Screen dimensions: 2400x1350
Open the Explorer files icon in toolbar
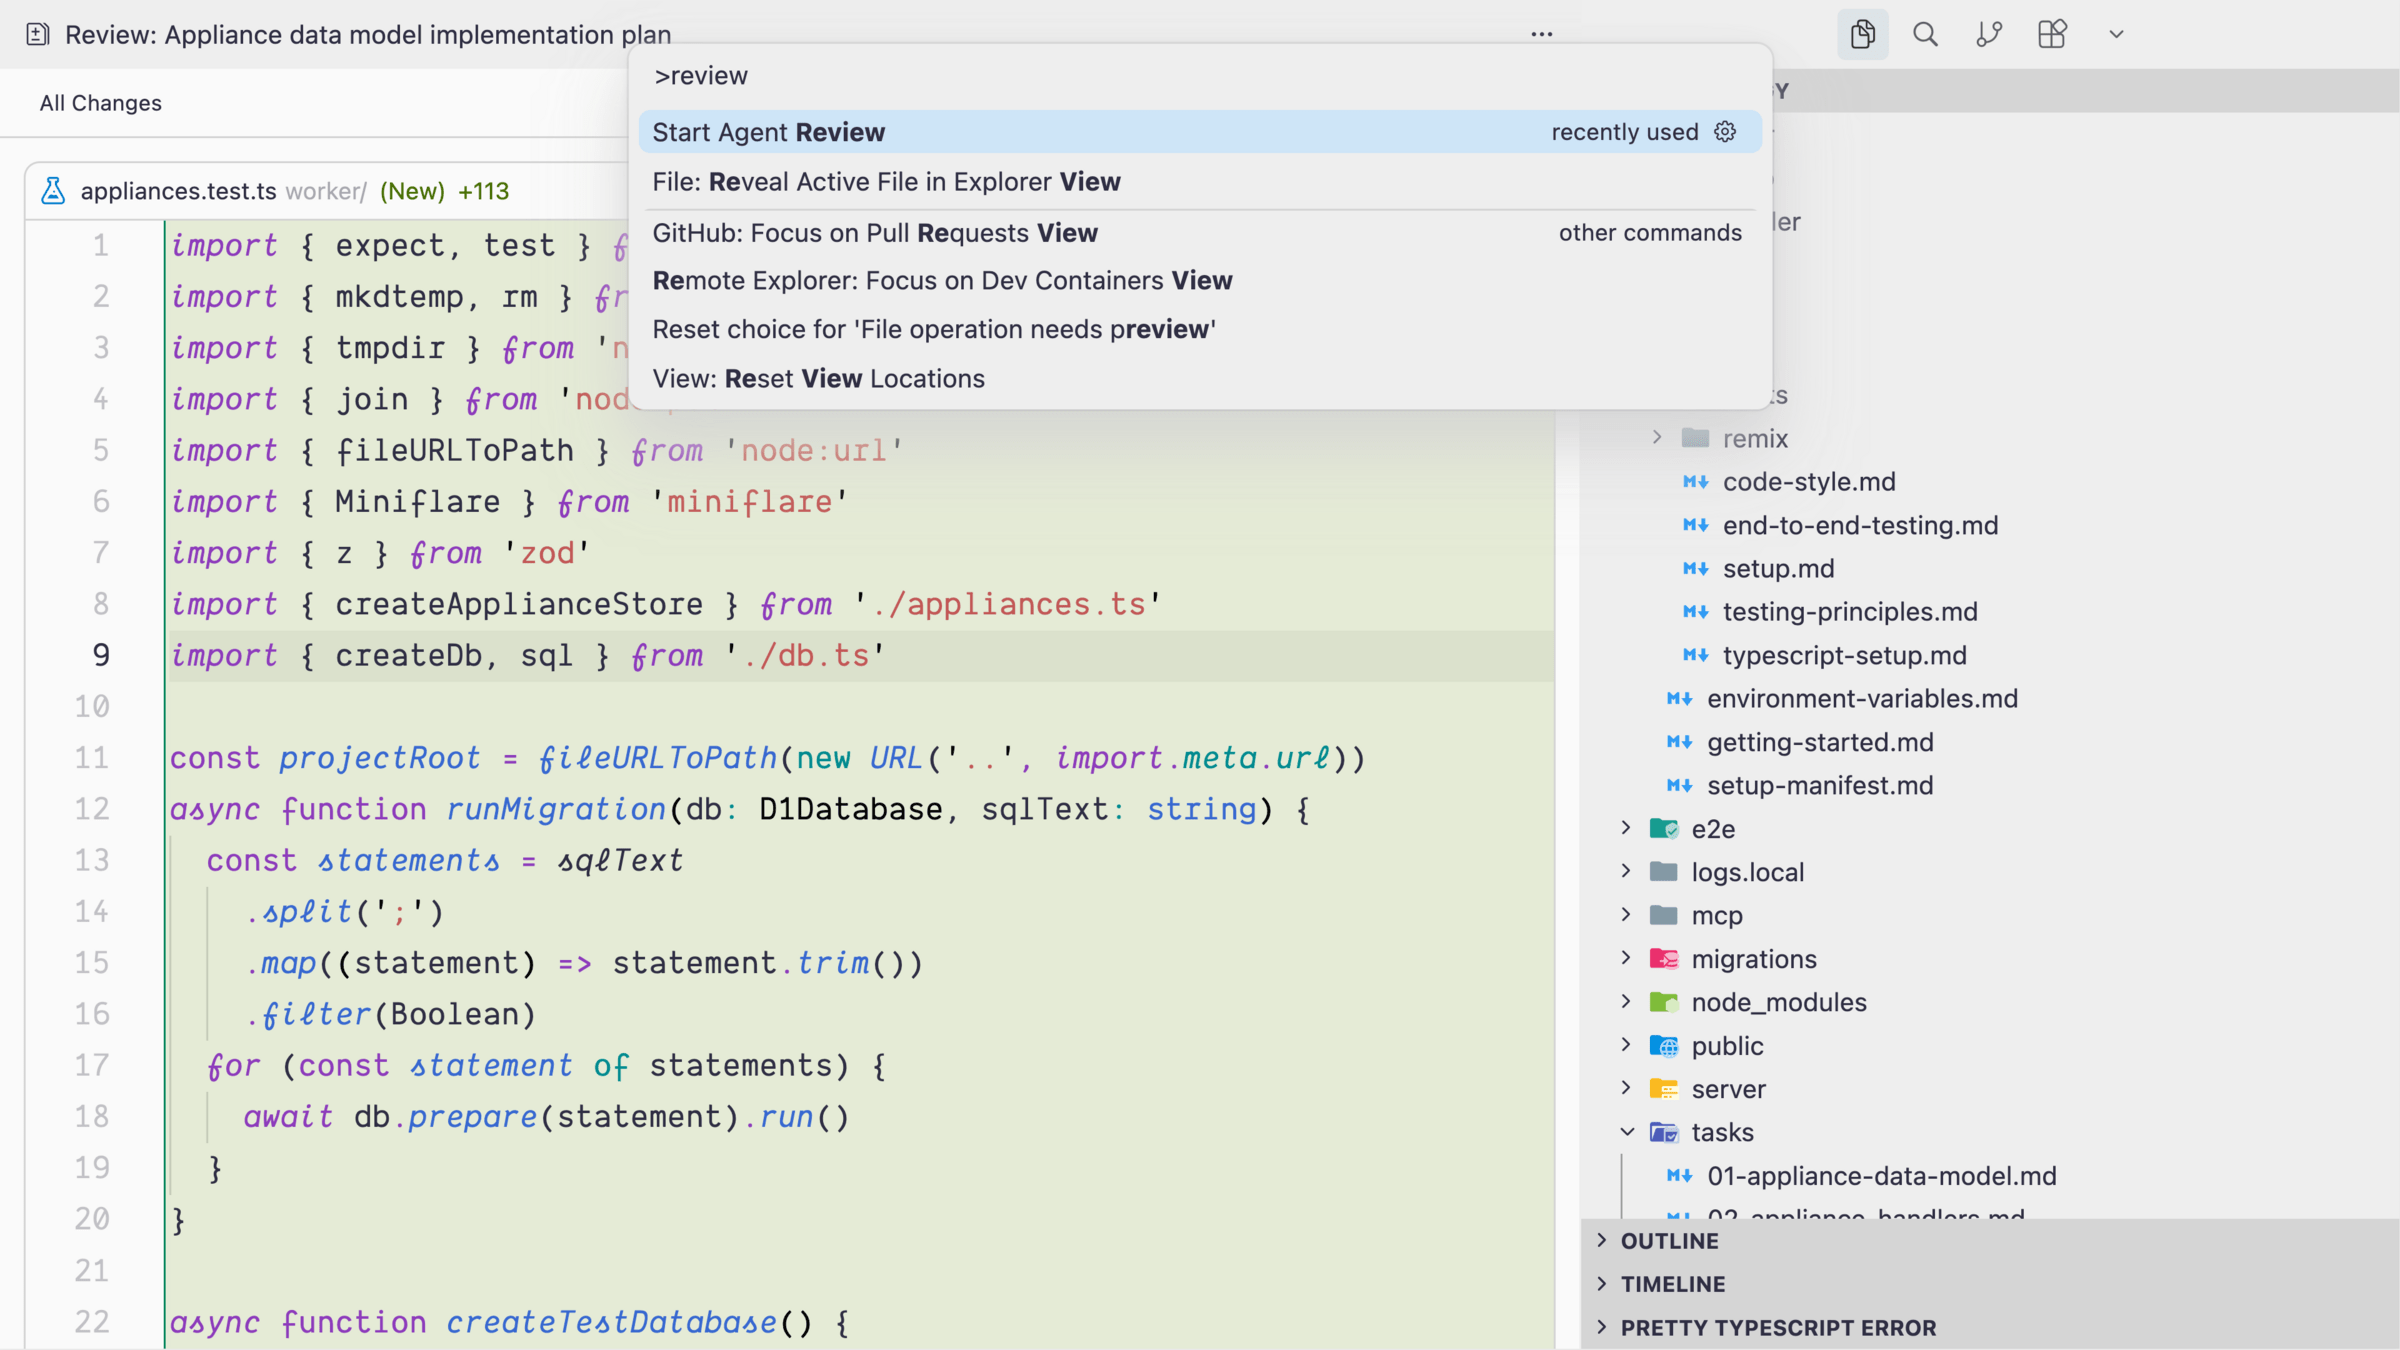tap(1862, 34)
